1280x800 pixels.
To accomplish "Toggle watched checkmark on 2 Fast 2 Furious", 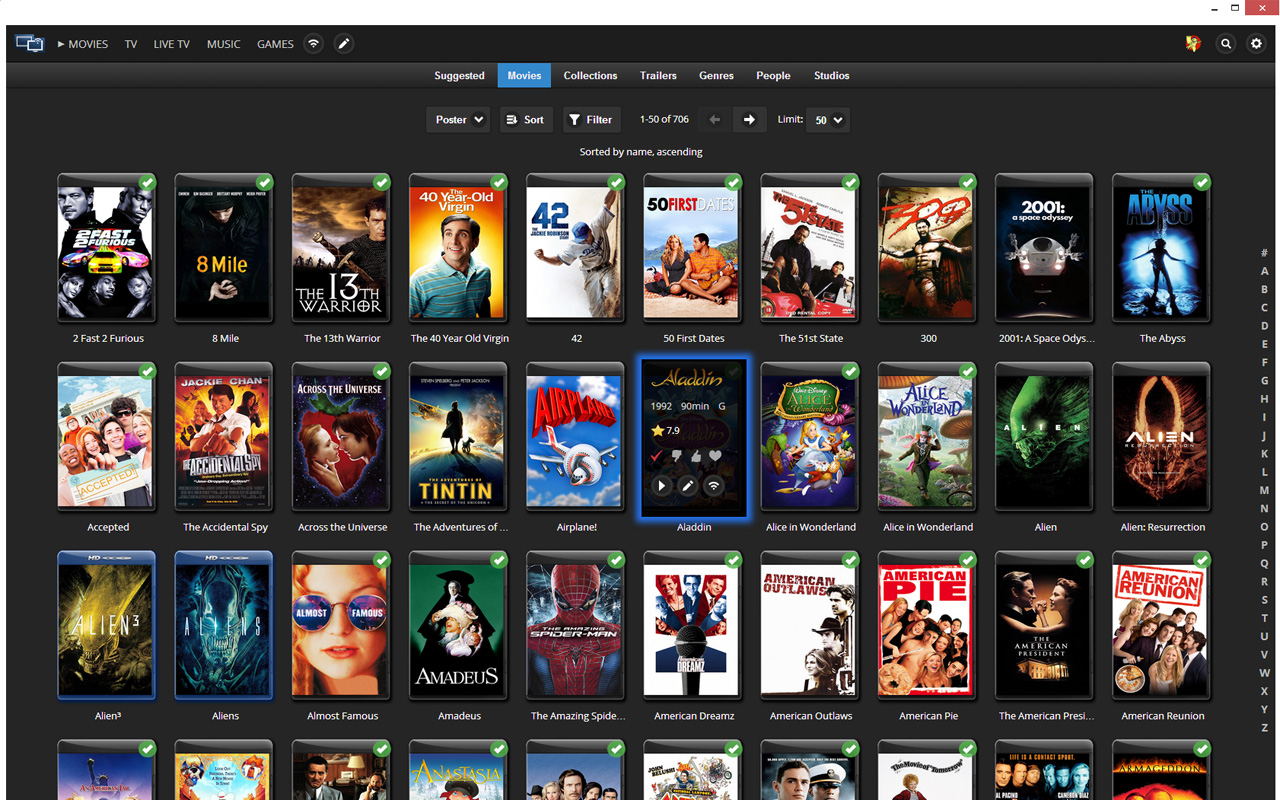I will tap(147, 182).
